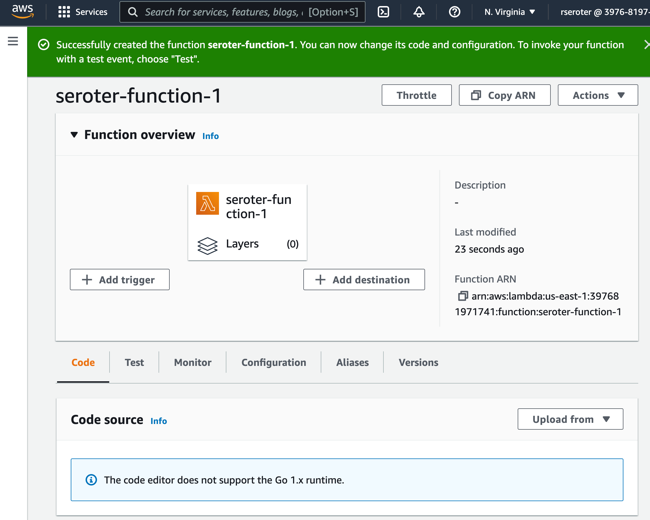Open the notifications bell

[x=419, y=12]
